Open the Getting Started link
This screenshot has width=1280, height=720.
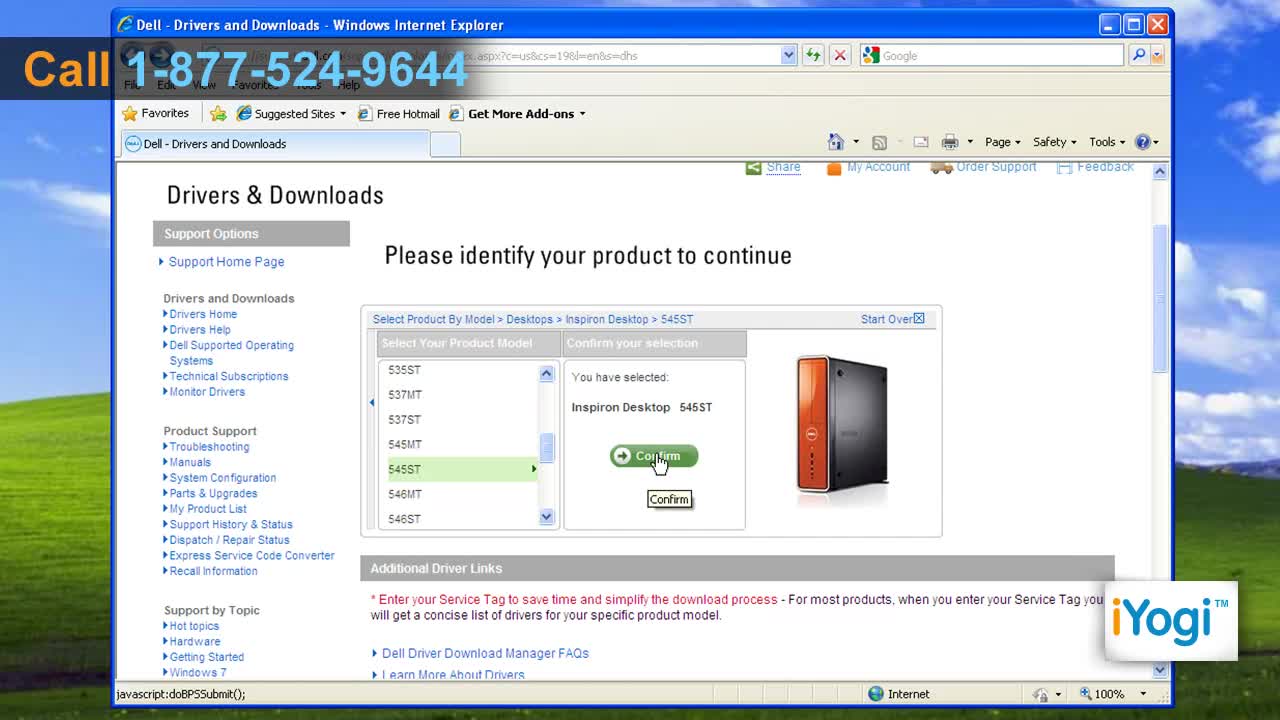tap(207, 657)
